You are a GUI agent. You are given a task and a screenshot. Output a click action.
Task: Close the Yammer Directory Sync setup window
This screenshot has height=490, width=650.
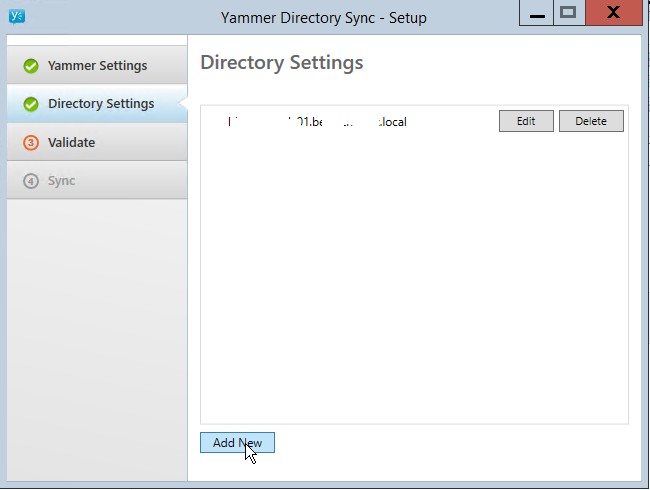pos(614,13)
